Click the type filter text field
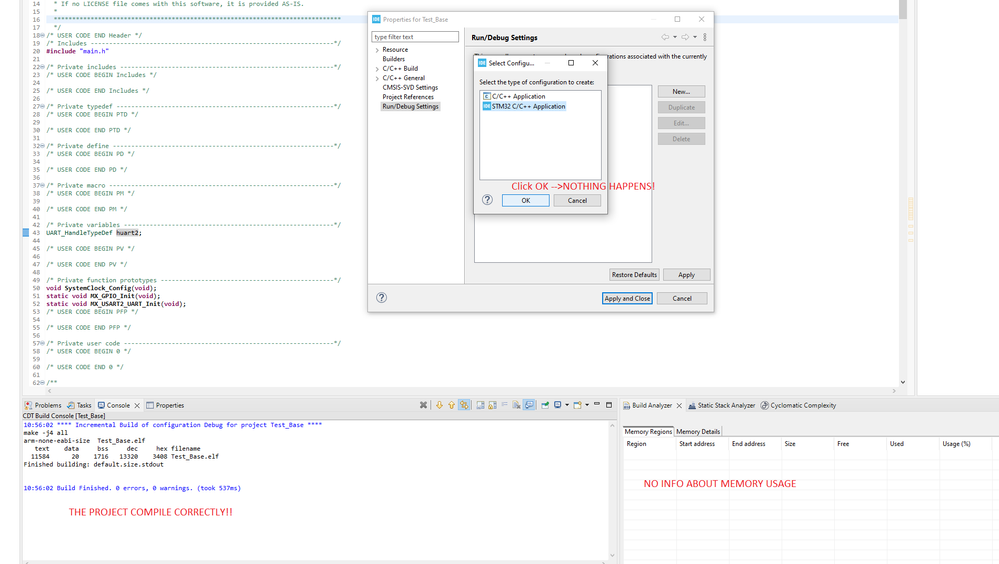Viewport: 999px width, 564px height. tap(415, 37)
